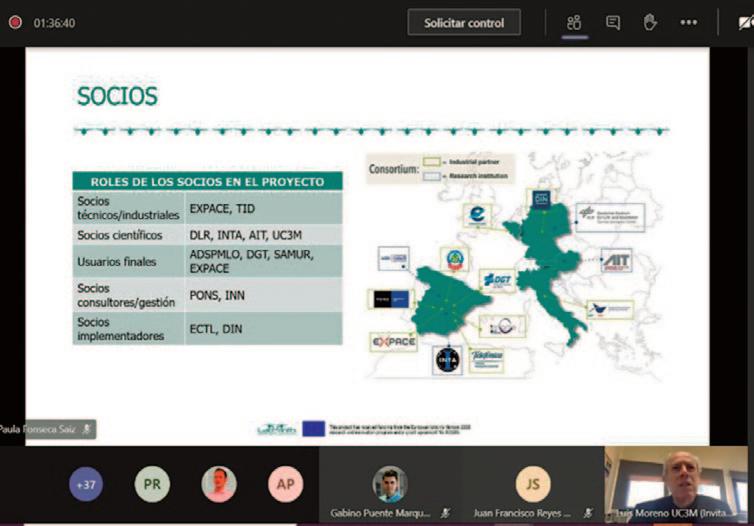Click the ROLES DE LOS SOCIOS EN EL PROYECTO header

point(207,181)
